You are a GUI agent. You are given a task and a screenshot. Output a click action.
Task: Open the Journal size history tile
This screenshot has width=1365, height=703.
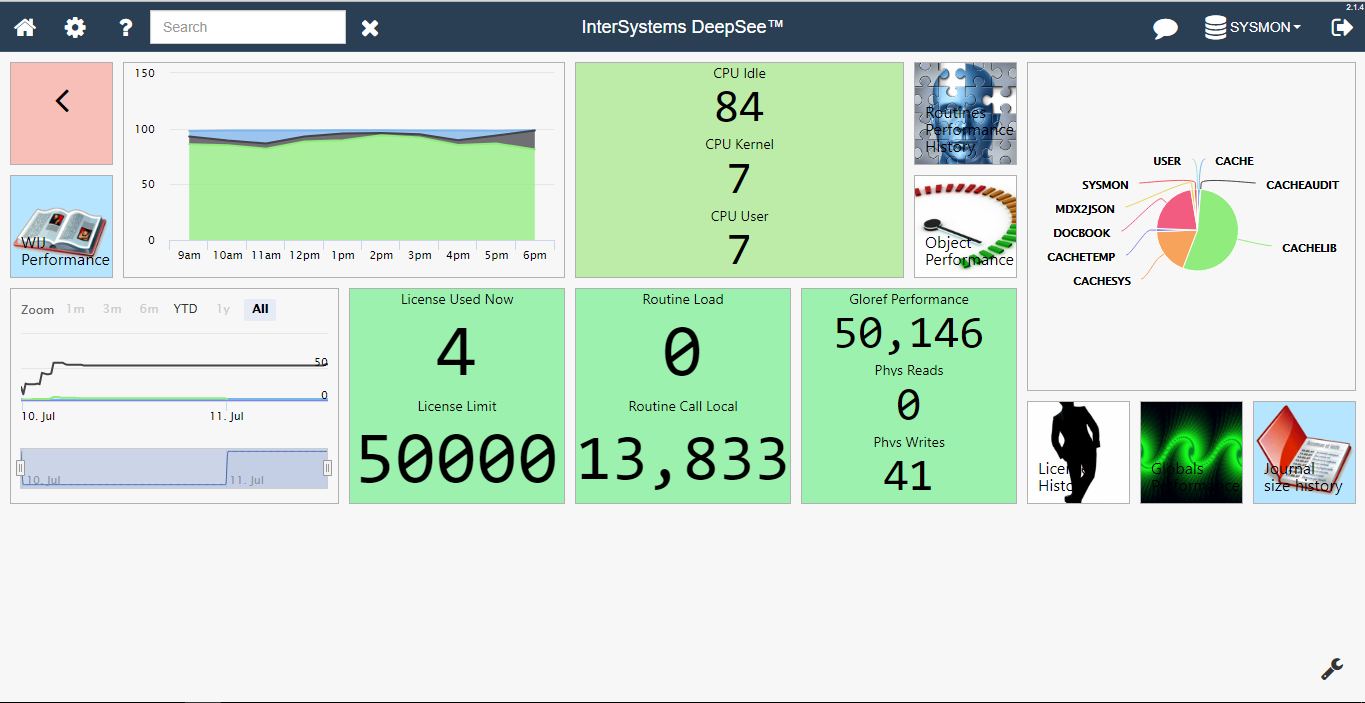point(1304,452)
